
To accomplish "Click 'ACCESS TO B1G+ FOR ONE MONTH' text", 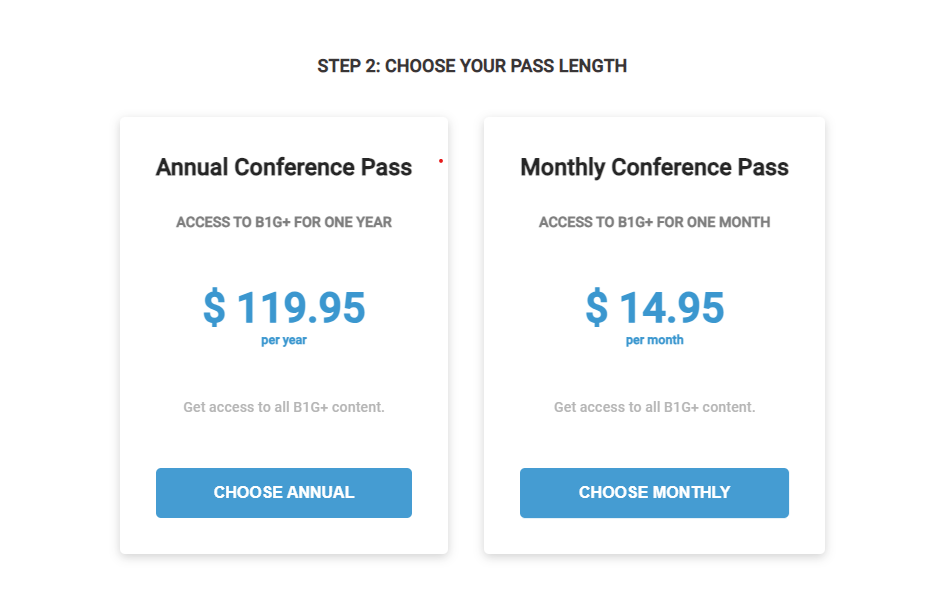I will (x=654, y=222).
